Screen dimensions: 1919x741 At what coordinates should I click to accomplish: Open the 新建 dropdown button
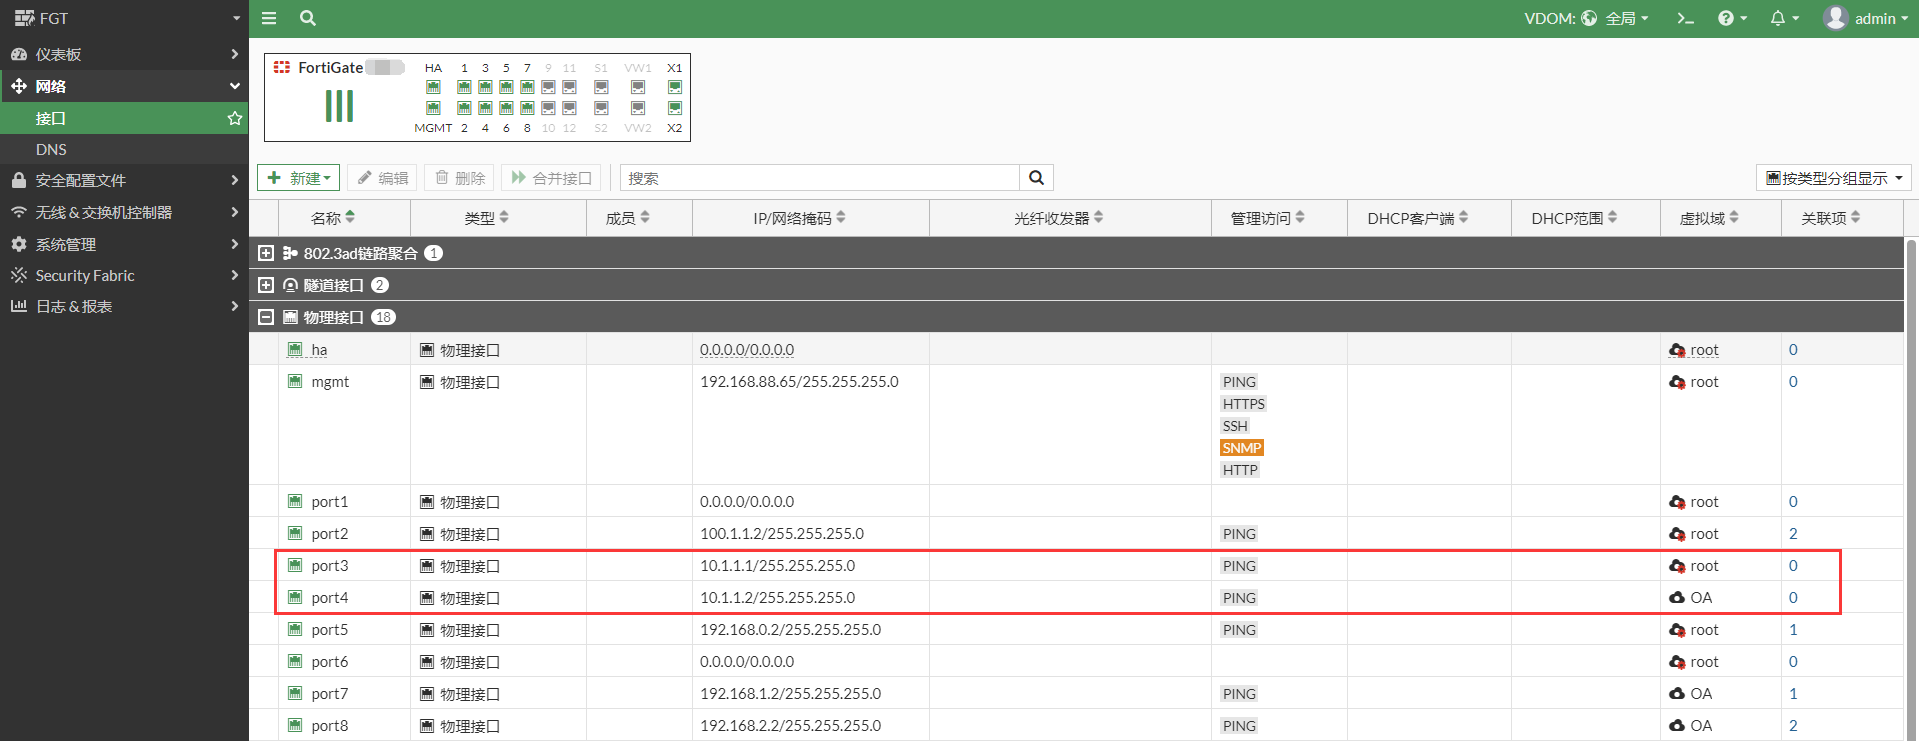point(298,178)
